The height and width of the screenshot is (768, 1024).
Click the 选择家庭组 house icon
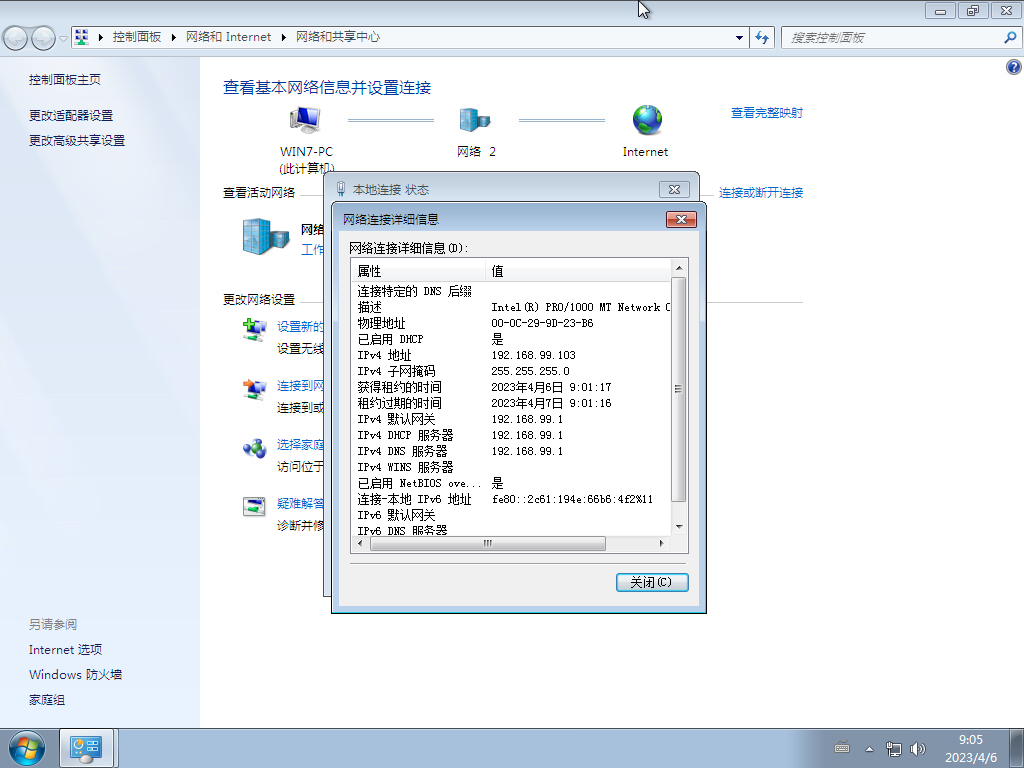[x=253, y=450]
